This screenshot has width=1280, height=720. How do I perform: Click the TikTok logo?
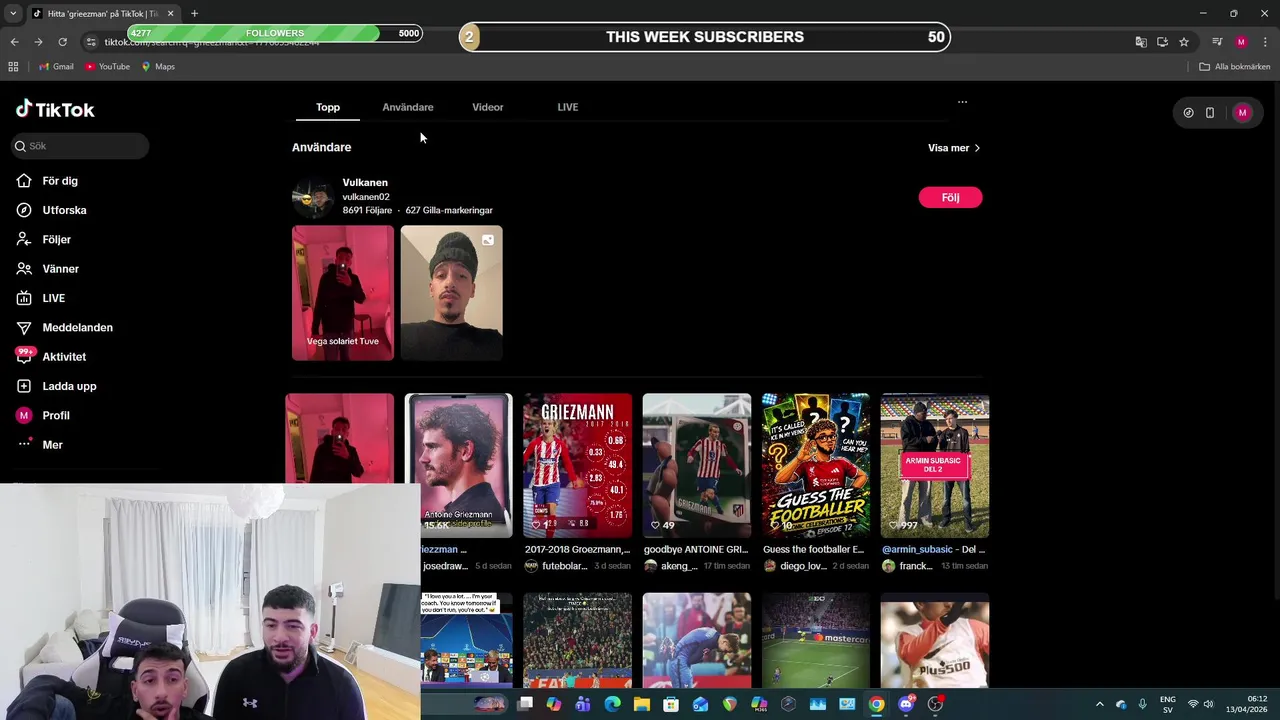click(55, 109)
